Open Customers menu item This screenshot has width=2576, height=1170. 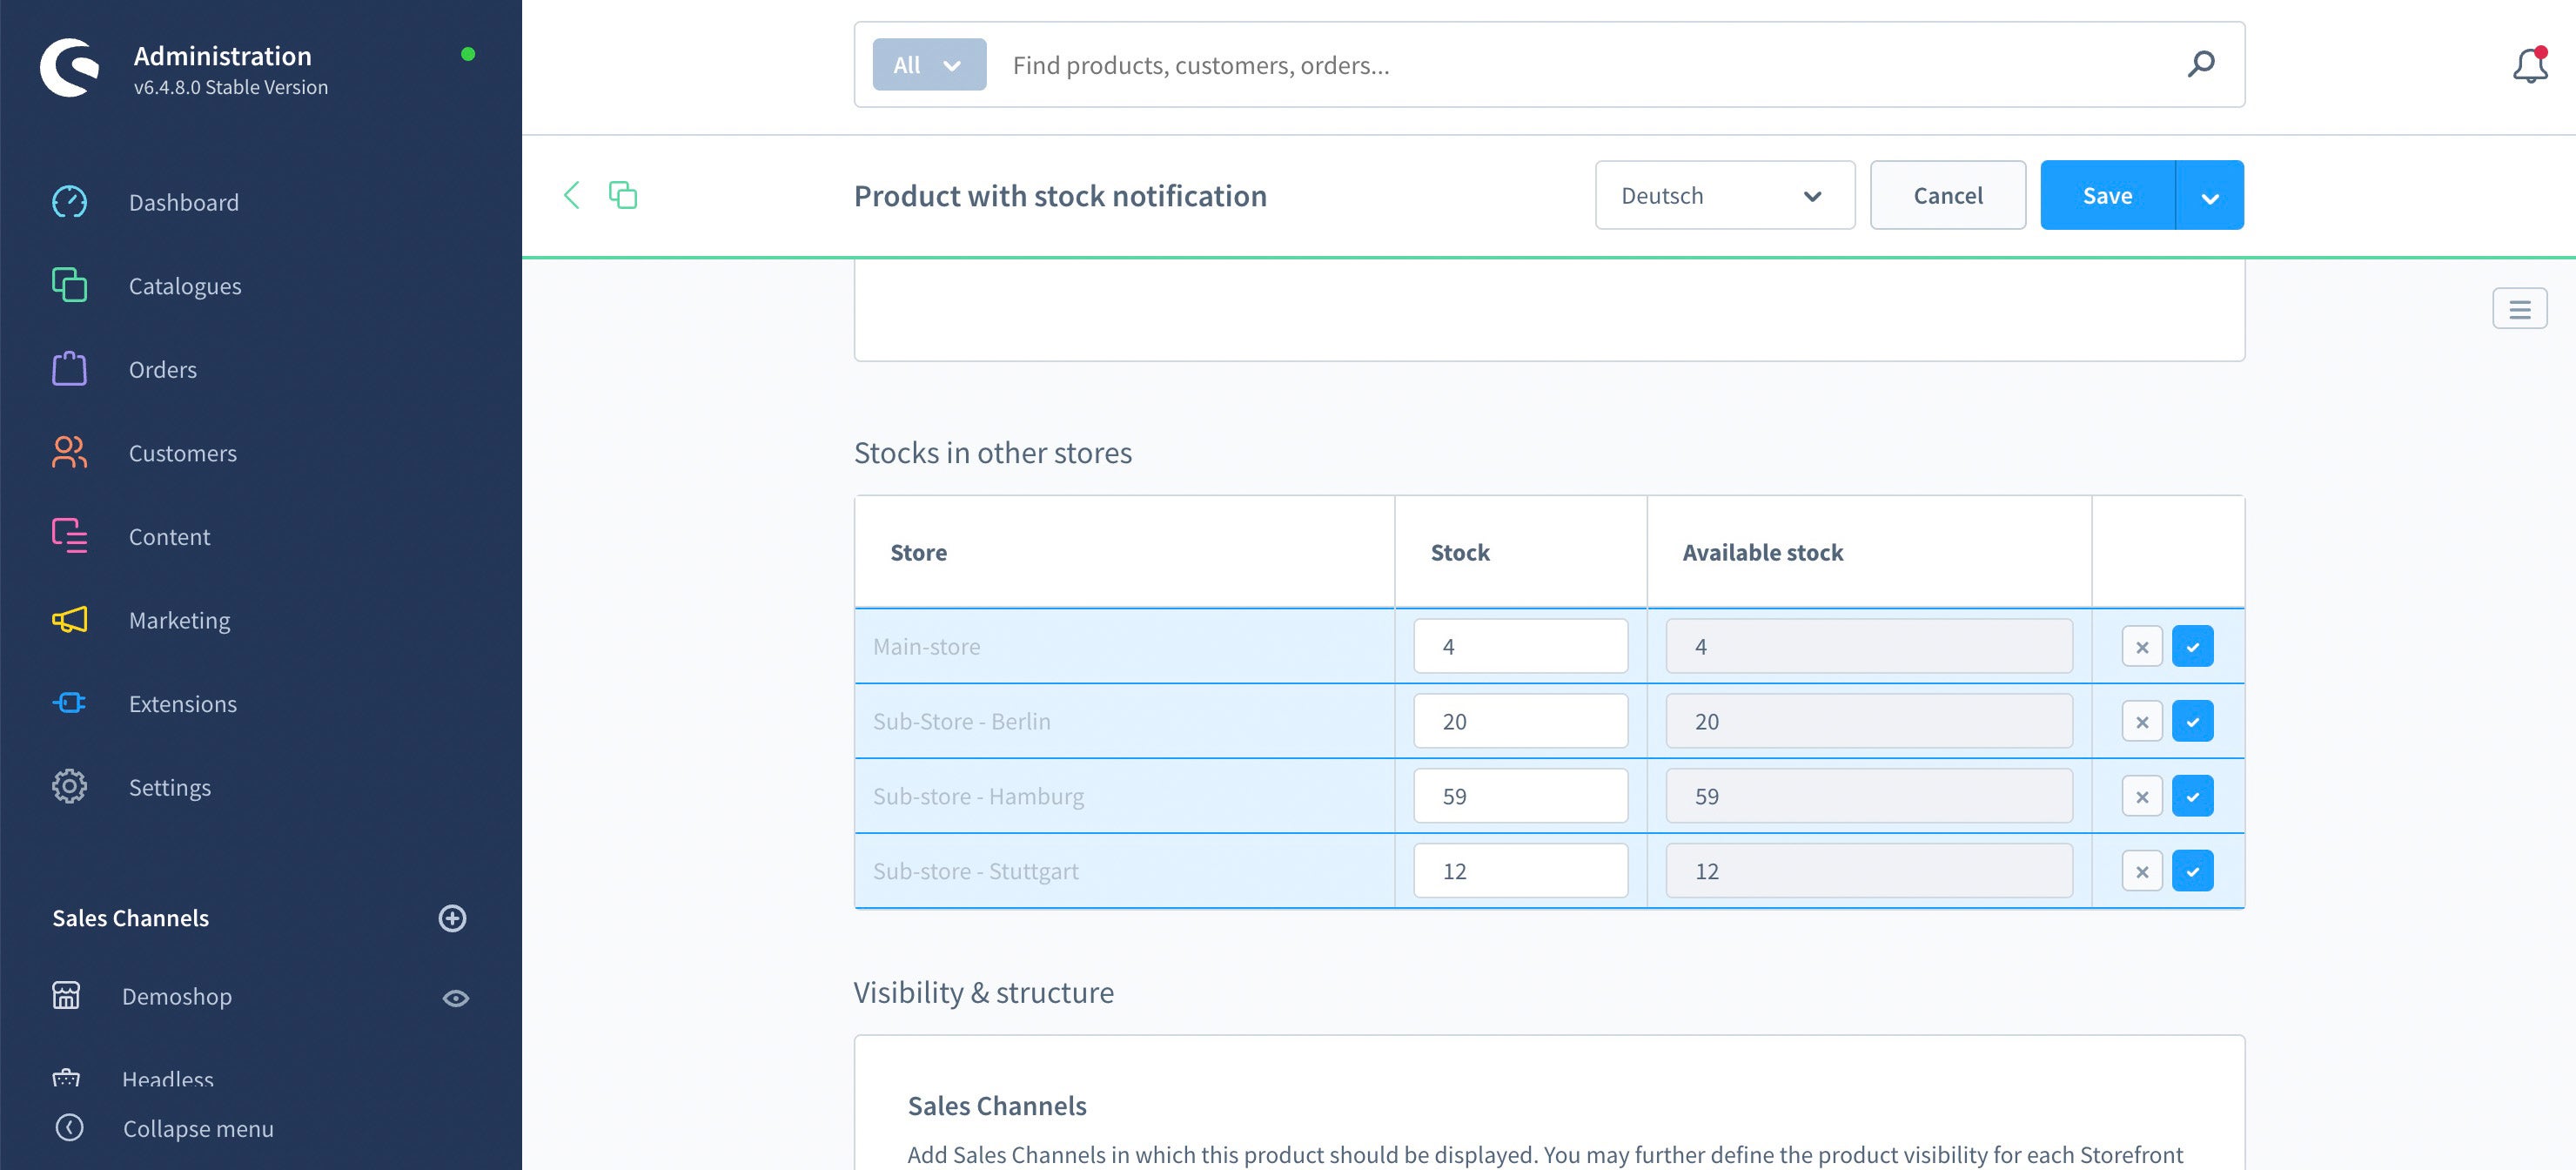click(183, 453)
